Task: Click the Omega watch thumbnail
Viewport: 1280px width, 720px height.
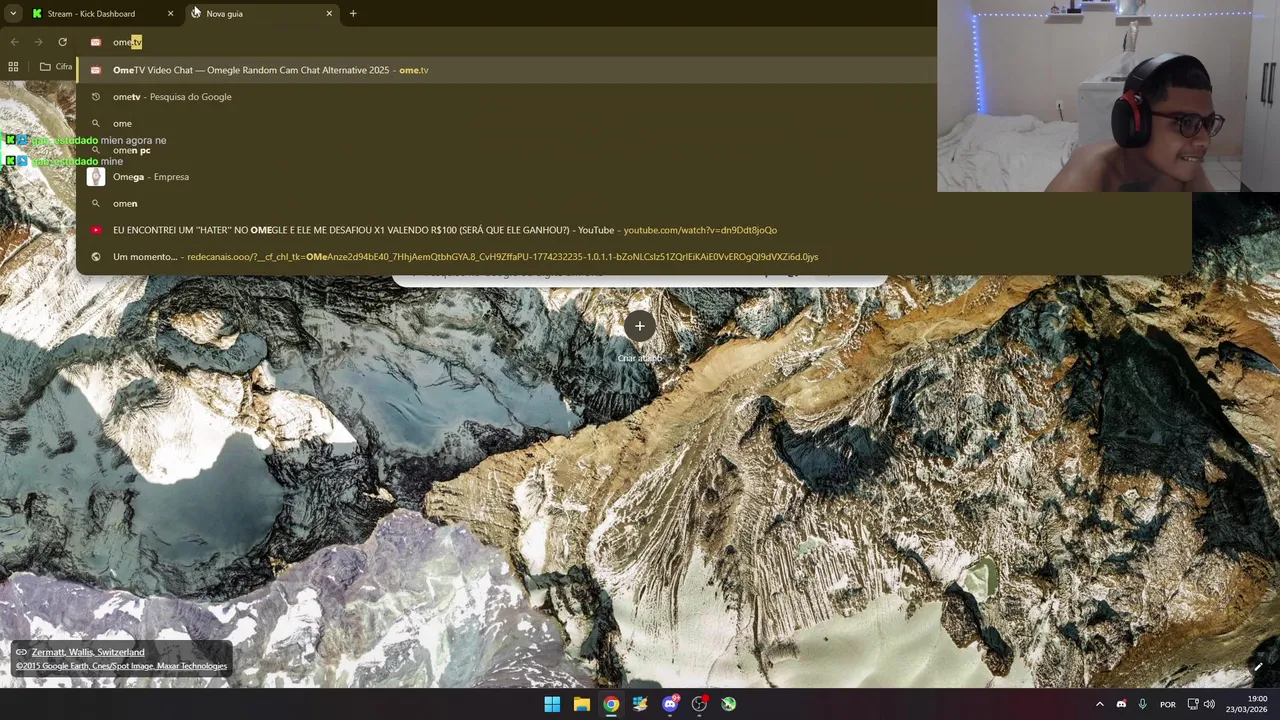Action: [x=96, y=177]
